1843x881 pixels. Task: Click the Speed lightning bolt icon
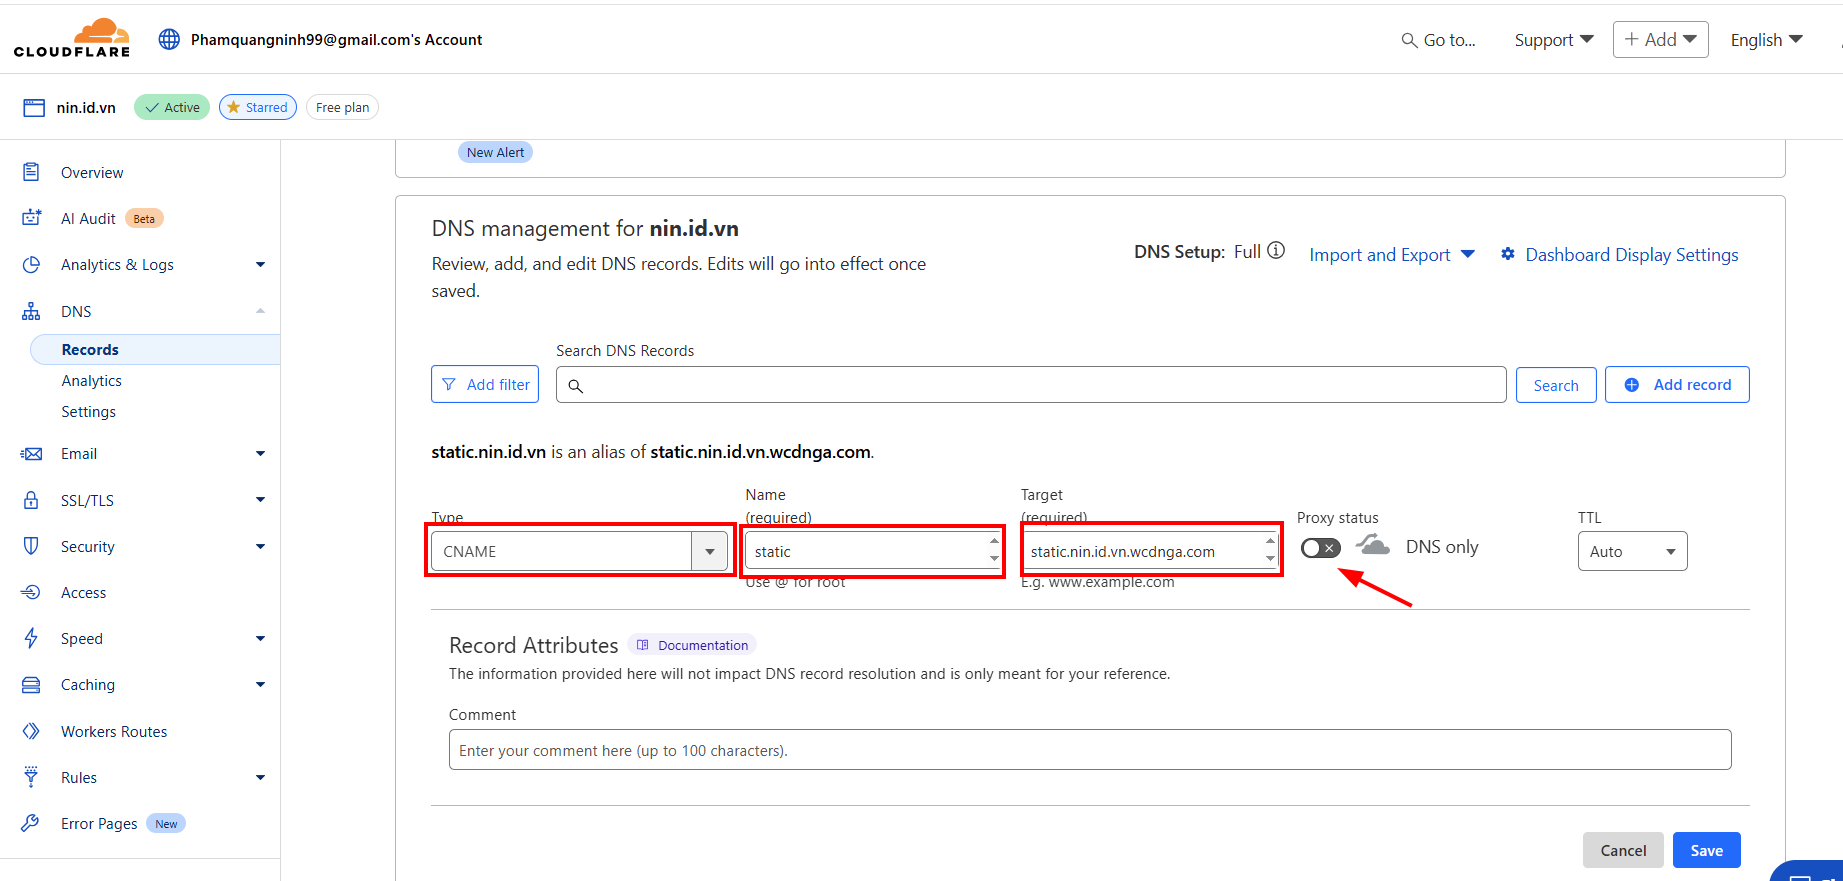point(31,638)
